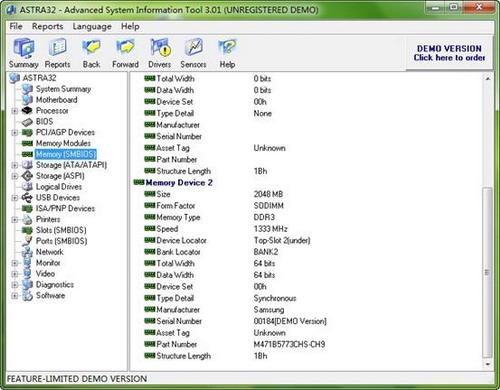Select the Logical Drives icon

(27, 187)
